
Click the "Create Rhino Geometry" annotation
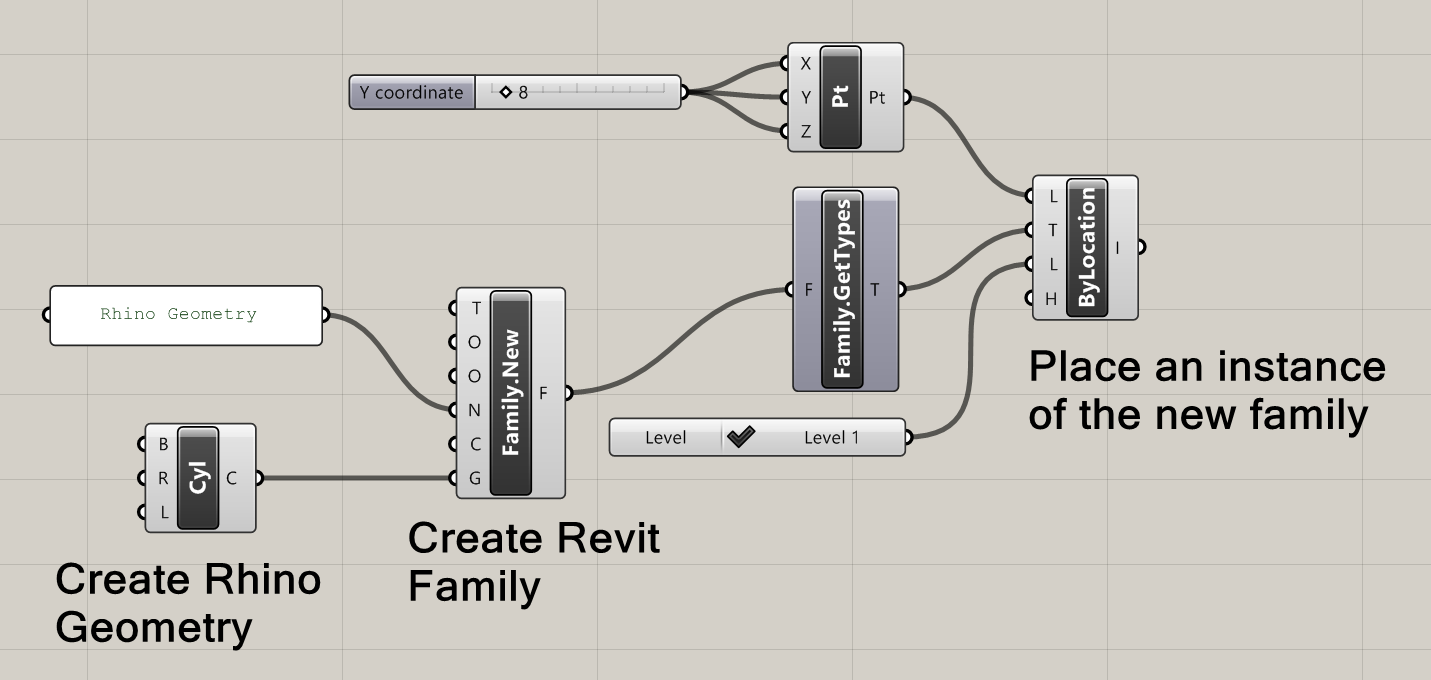coord(188,603)
